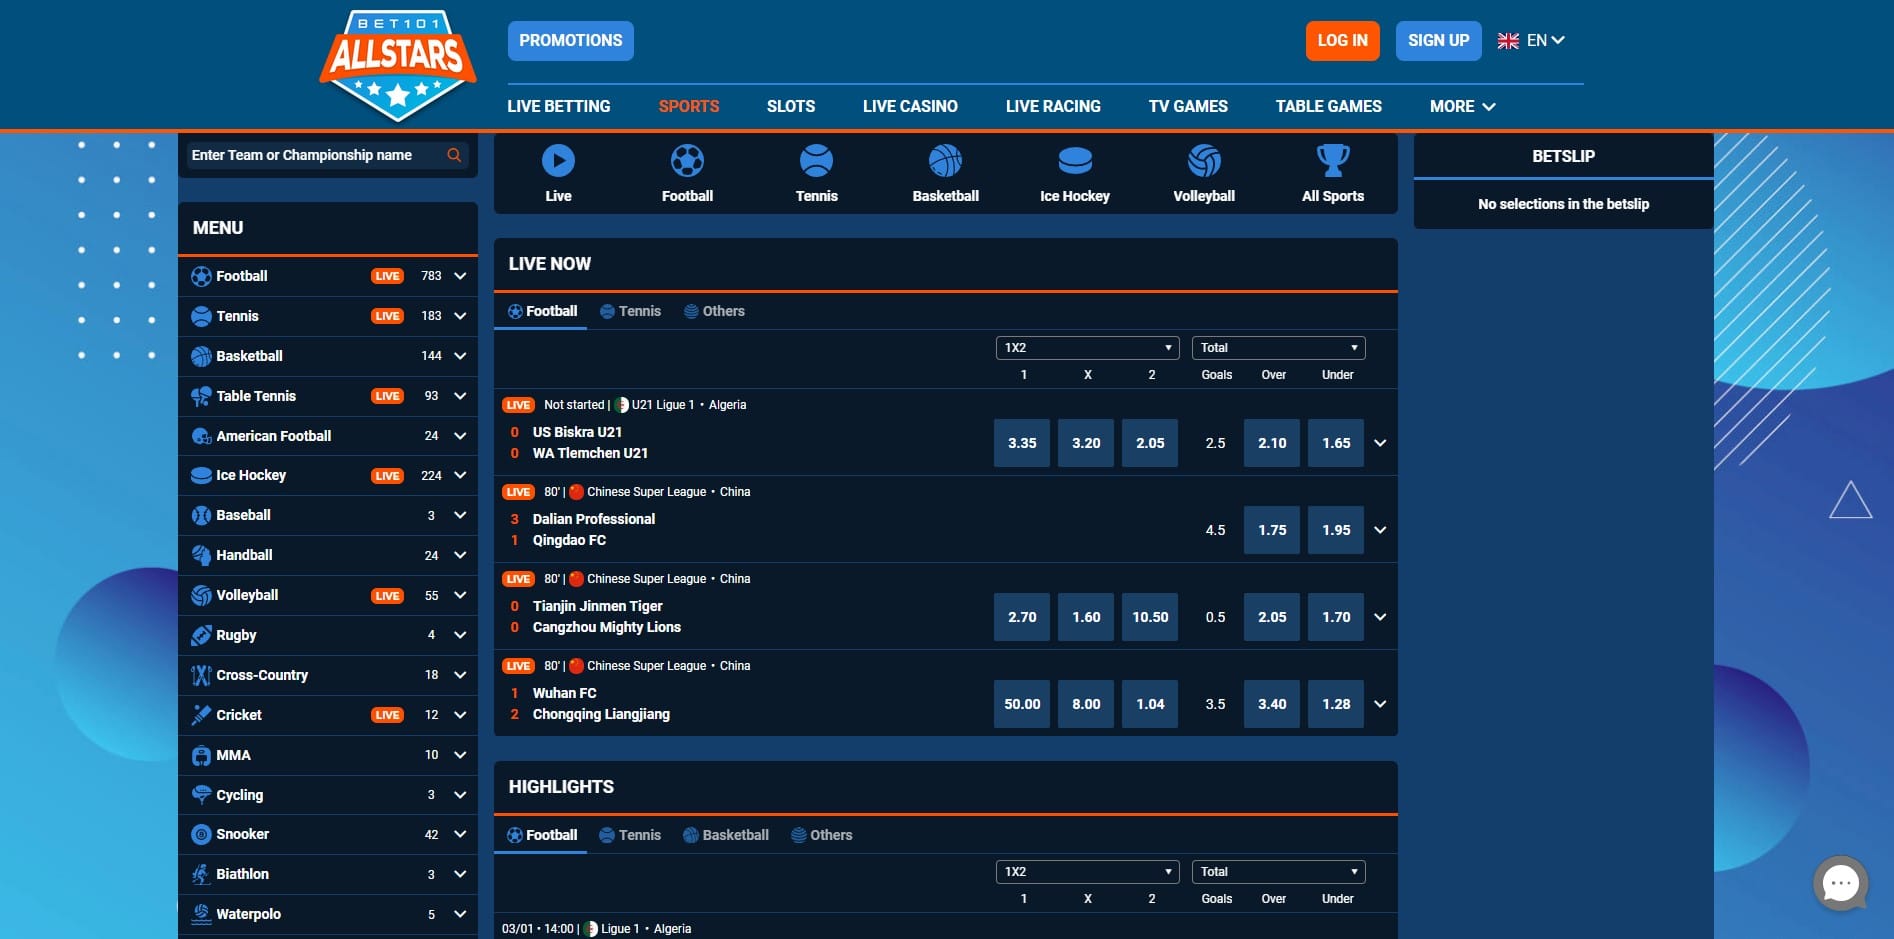The height and width of the screenshot is (939, 1894).
Task: Go to Live Casino in main navigation
Action: tap(910, 106)
